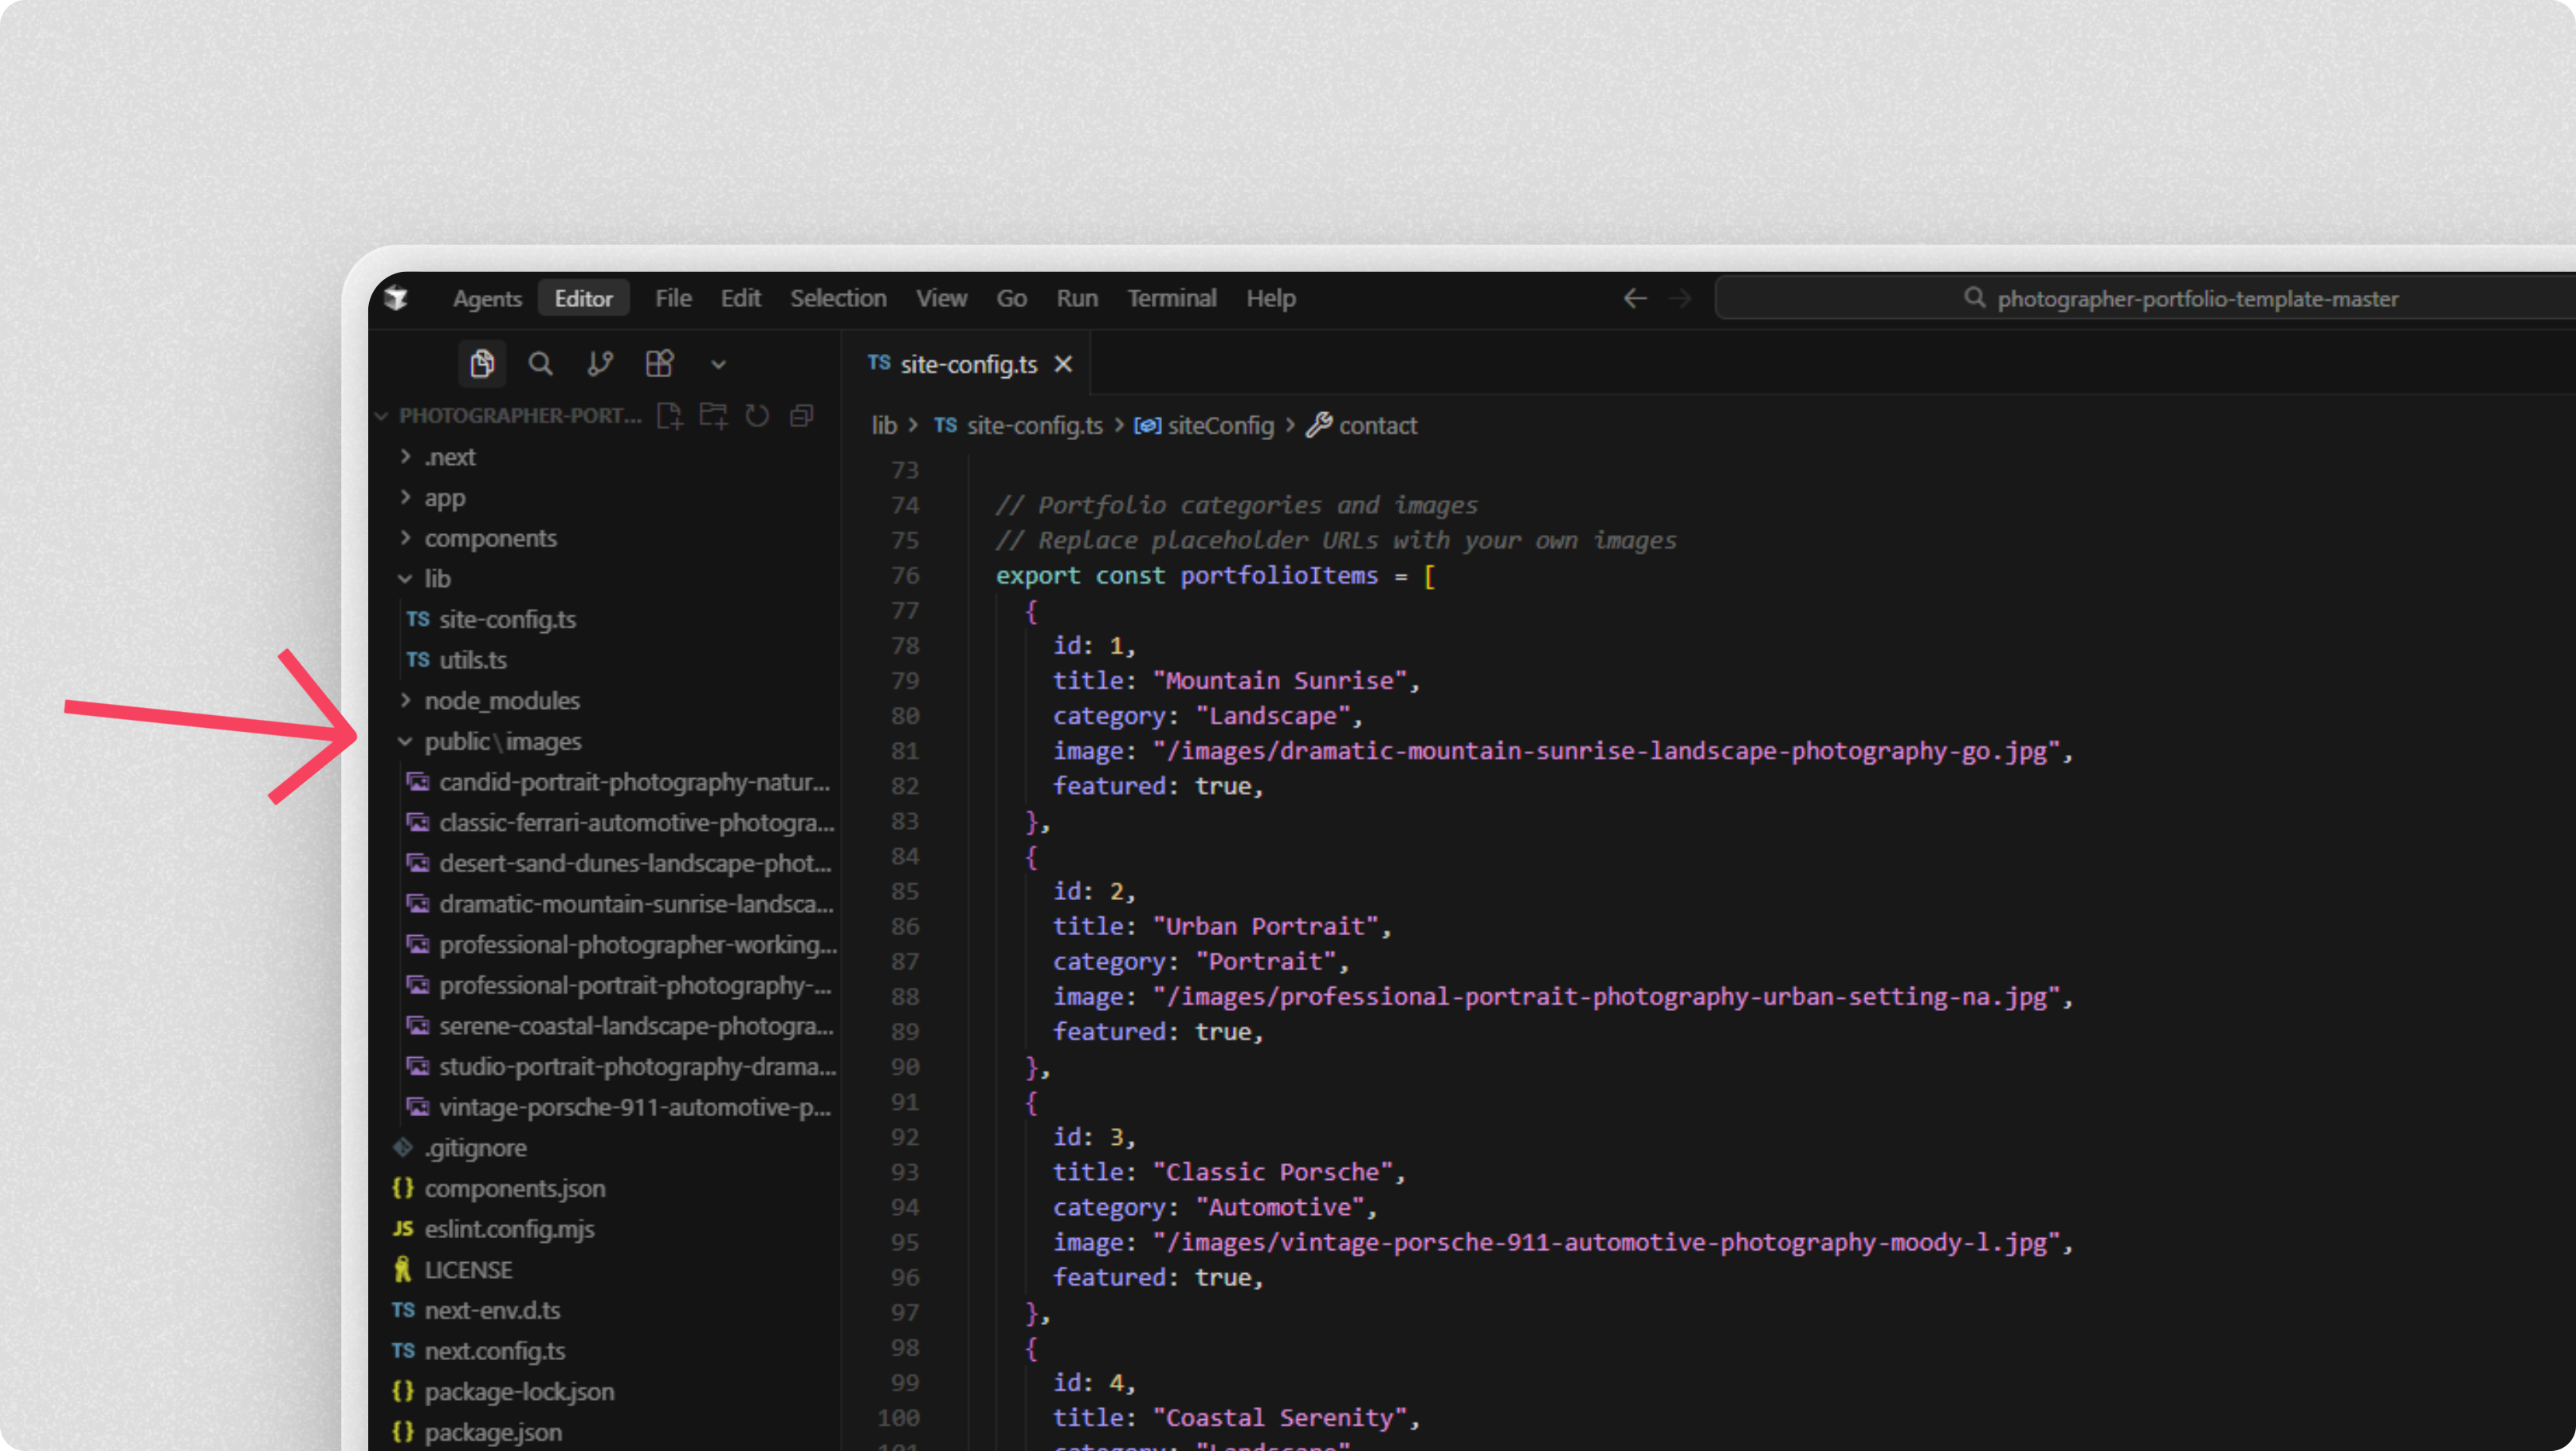Image resolution: width=2576 pixels, height=1451 pixels.
Task: Show more sidebar views chevron
Action: pyautogui.click(x=718, y=365)
